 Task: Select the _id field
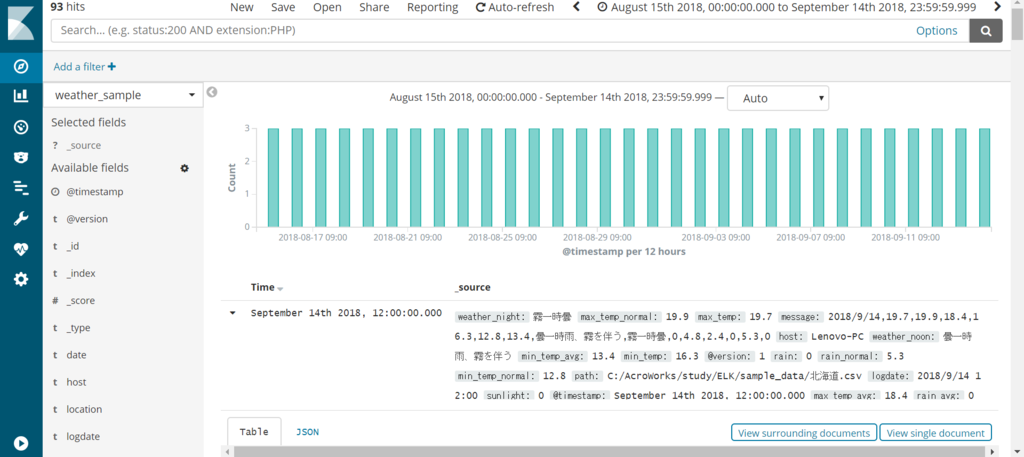72,246
